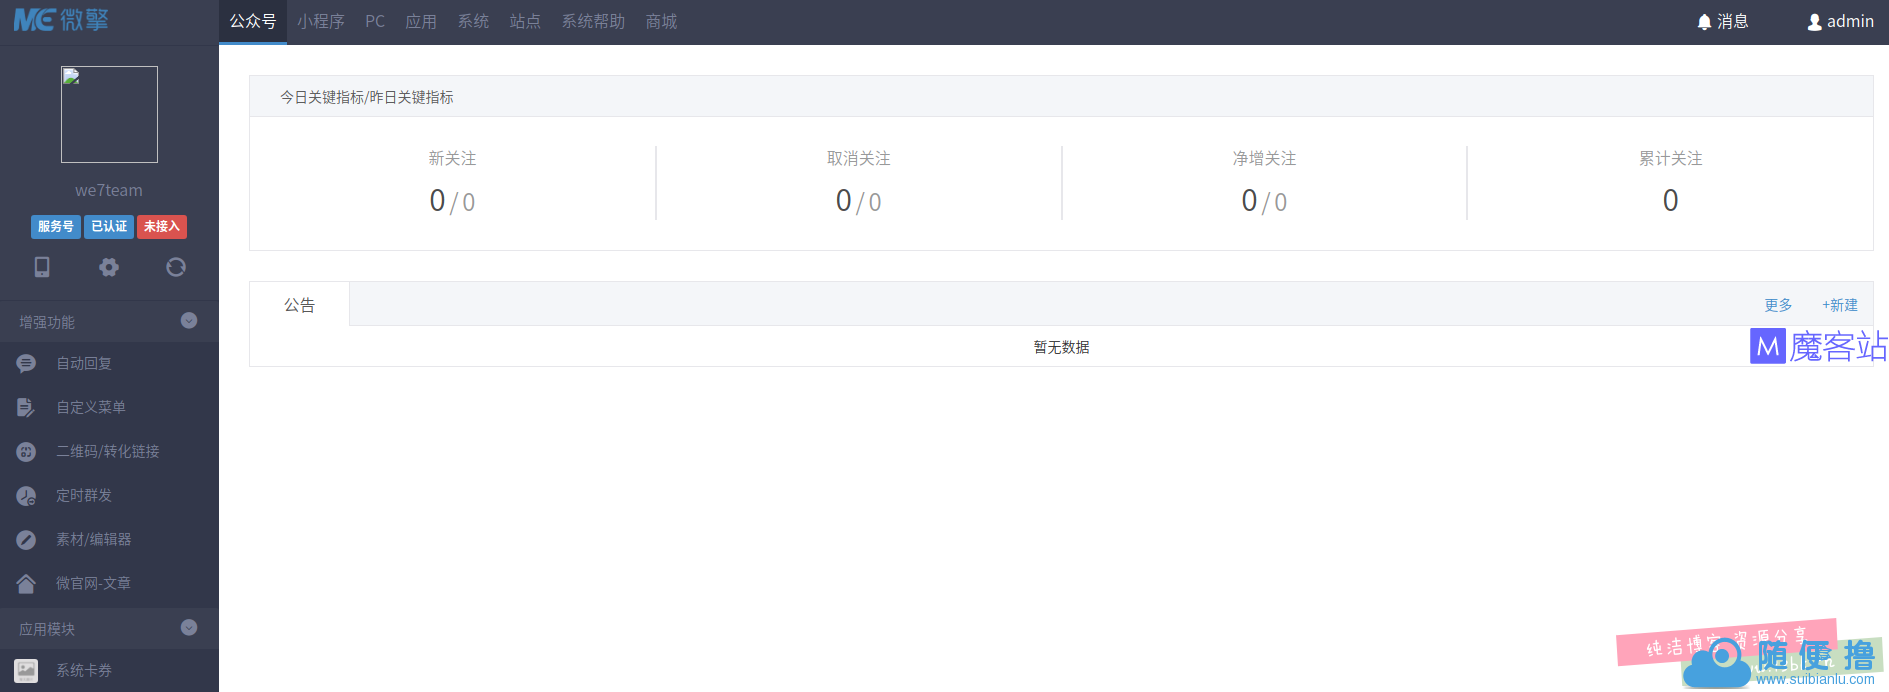The image size is (1889, 692).
Task: Click the +新建 link
Action: coord(1839,305)
